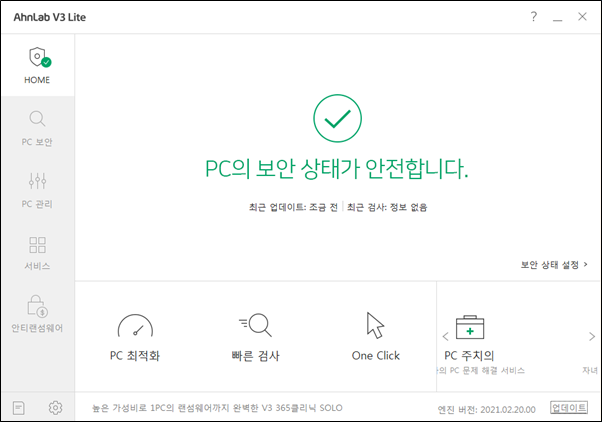Screen dimensions: 602x422
Task: Click the green checkmark status circle
Action: tap(337, 118)
